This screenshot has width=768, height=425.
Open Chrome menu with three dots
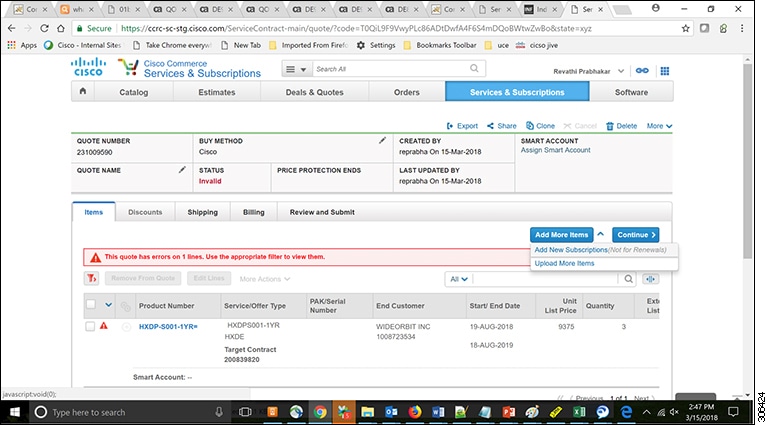coord(742,28)
